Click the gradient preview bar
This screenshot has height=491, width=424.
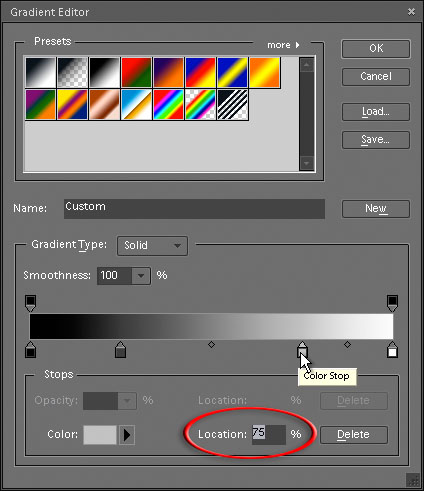coord(211,326)
